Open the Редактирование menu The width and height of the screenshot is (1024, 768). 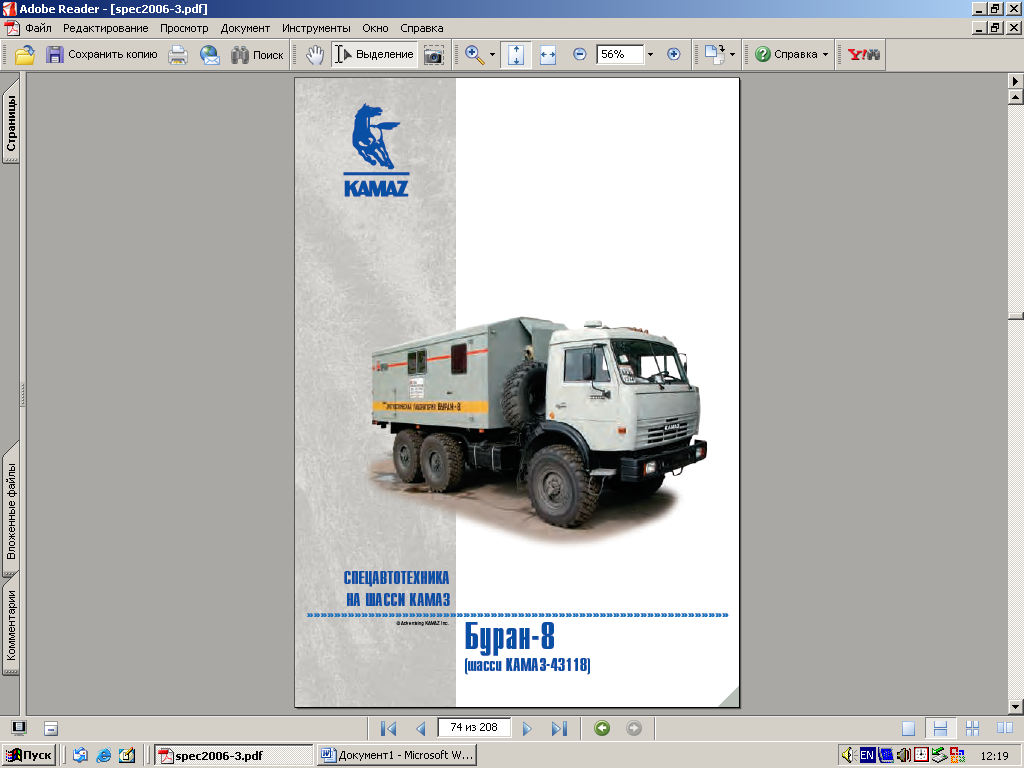click(x=106, y=28)
